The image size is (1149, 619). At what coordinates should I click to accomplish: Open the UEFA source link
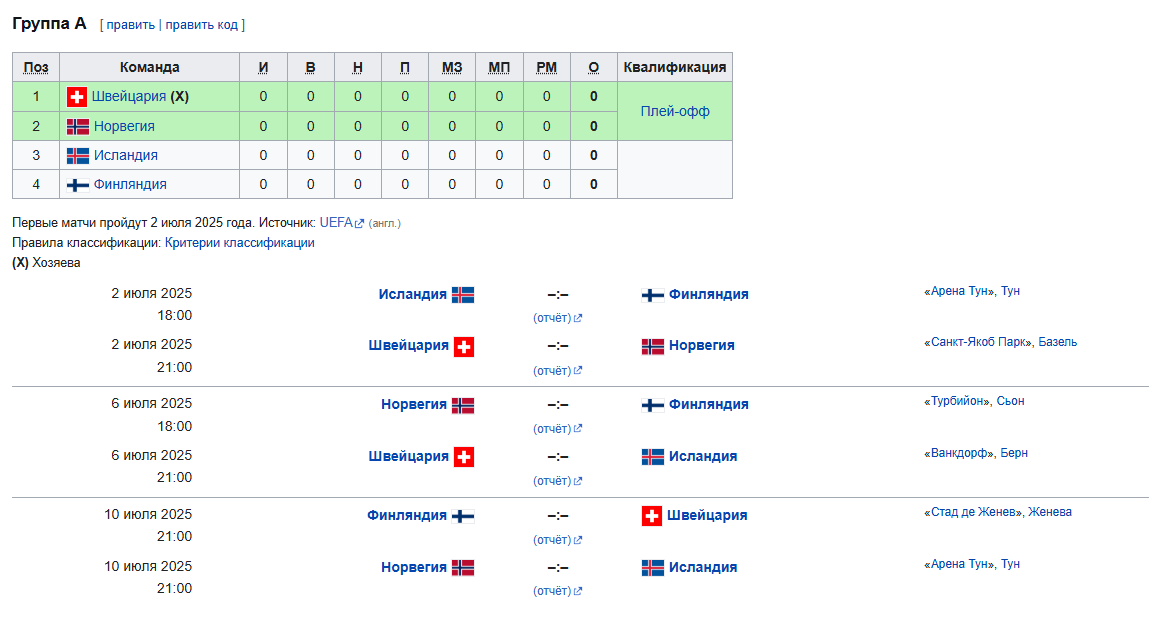coord(336,223)
